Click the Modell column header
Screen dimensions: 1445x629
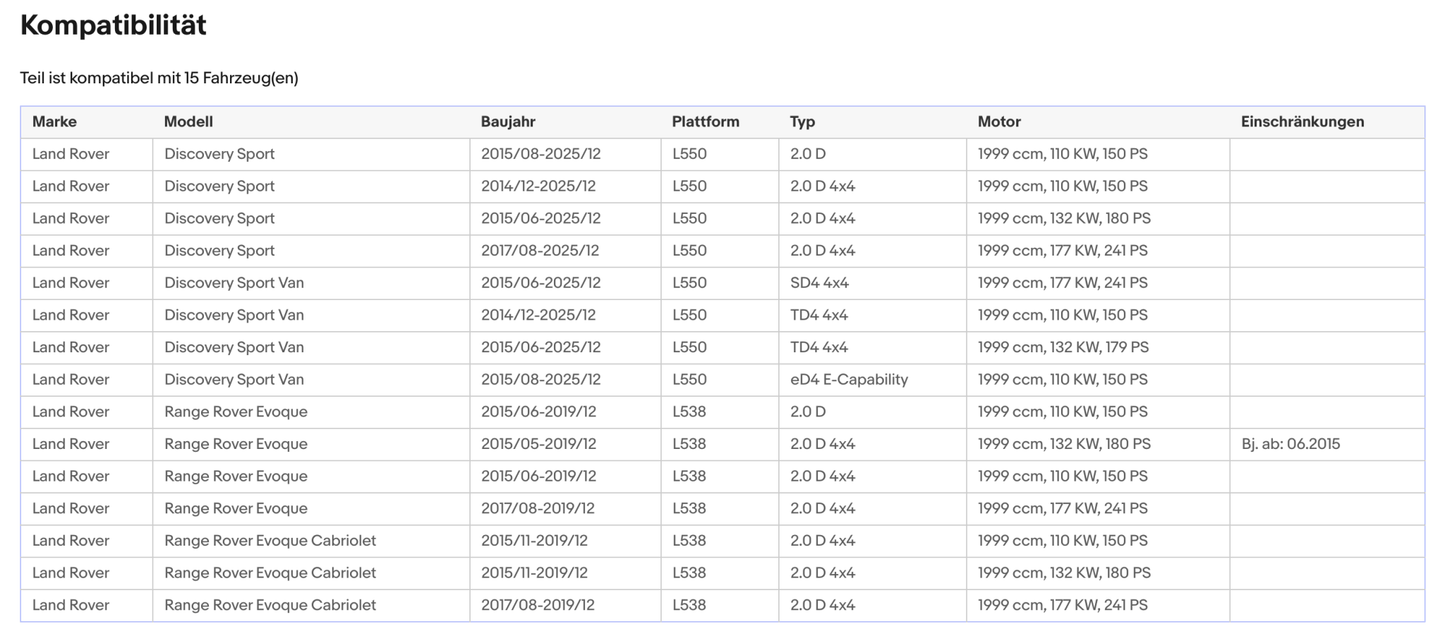click(188, 122)
